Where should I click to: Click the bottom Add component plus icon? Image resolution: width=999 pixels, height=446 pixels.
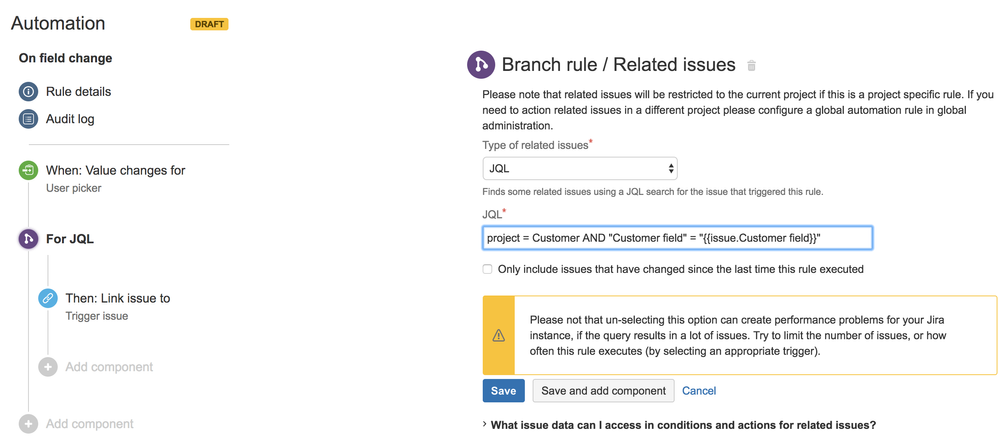28,424
